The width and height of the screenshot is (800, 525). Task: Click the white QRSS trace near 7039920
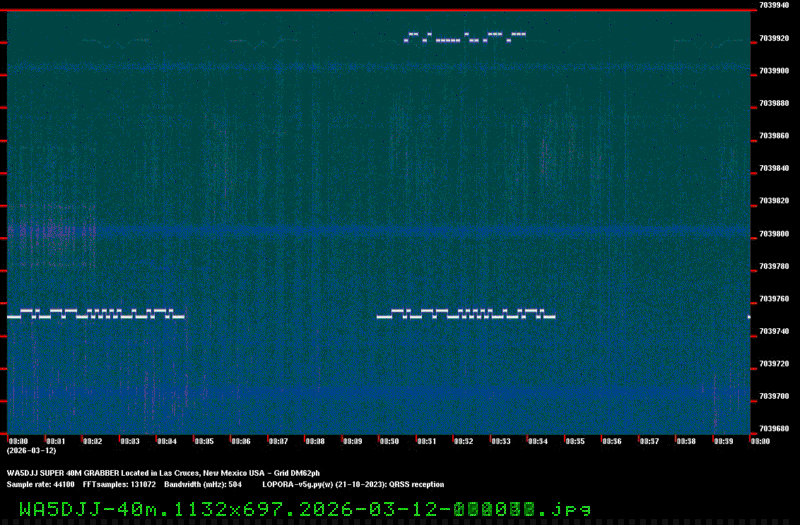point(464,37)
